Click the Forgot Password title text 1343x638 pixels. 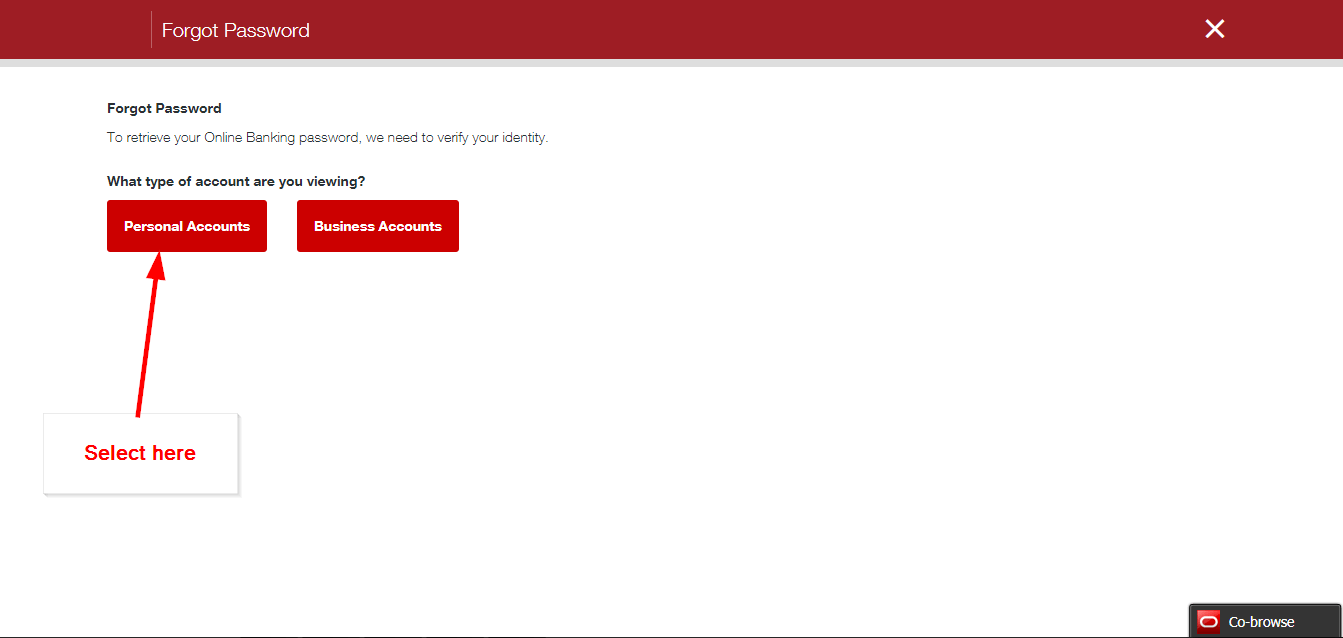coord(235,30)
